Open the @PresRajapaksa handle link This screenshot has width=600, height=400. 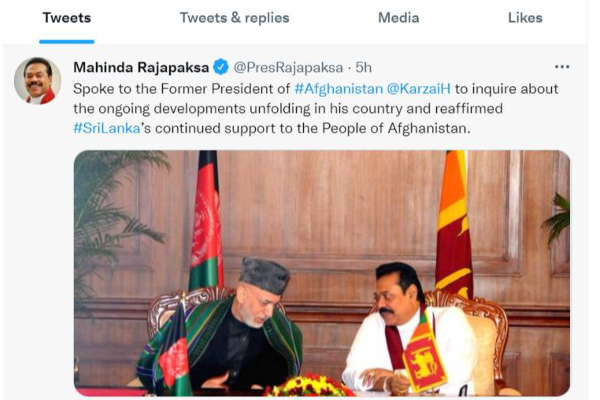pyautogui.click(x=288, y=68)
